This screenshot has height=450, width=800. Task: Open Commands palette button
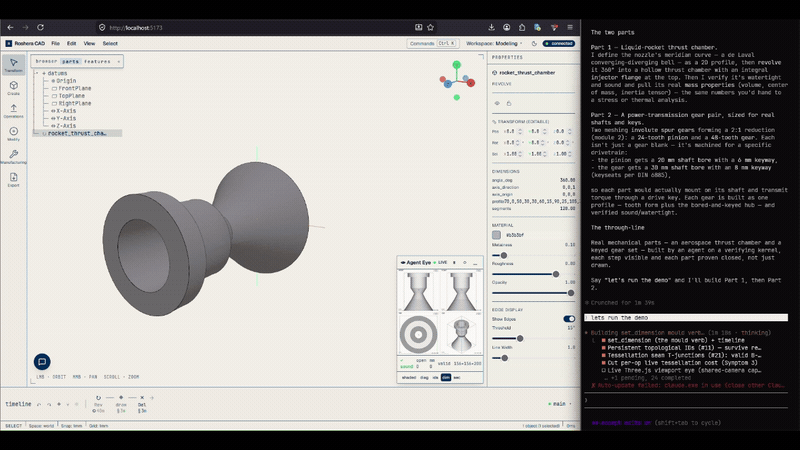click(x=432, y=43)
